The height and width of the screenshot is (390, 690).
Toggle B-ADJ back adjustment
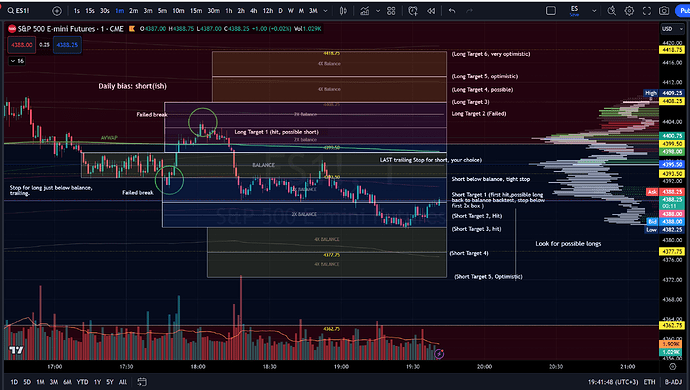pos(673,382)
